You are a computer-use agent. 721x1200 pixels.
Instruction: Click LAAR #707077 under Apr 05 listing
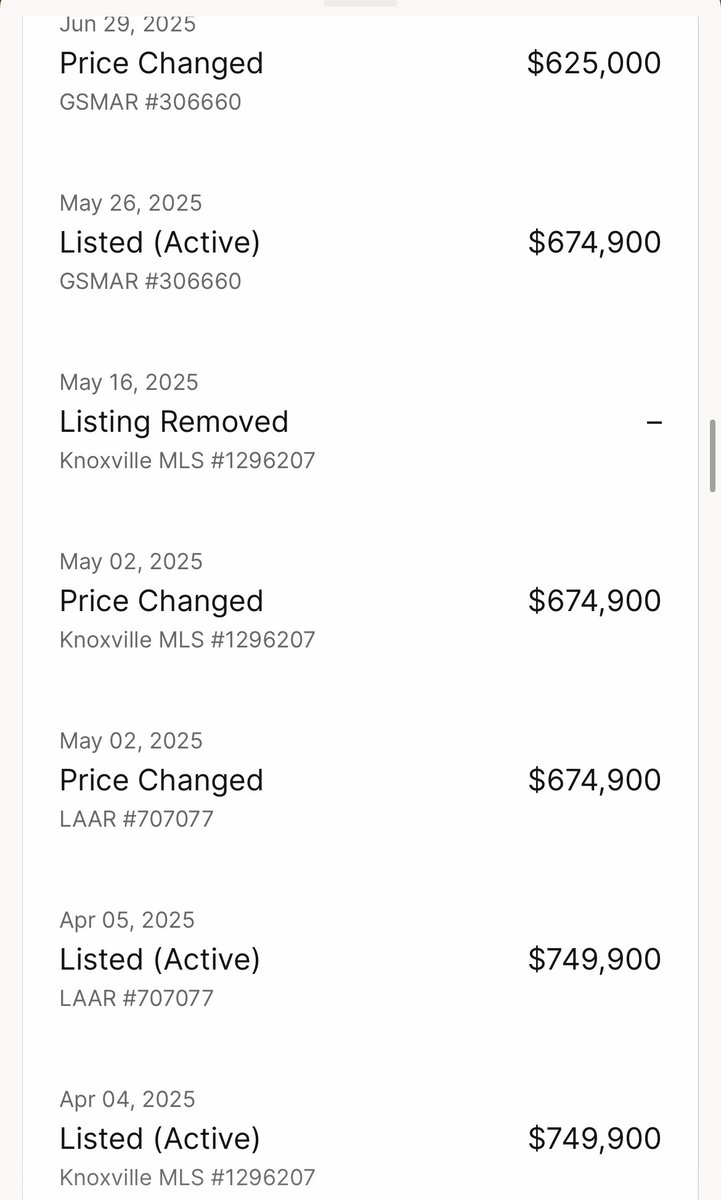point(137,997)
